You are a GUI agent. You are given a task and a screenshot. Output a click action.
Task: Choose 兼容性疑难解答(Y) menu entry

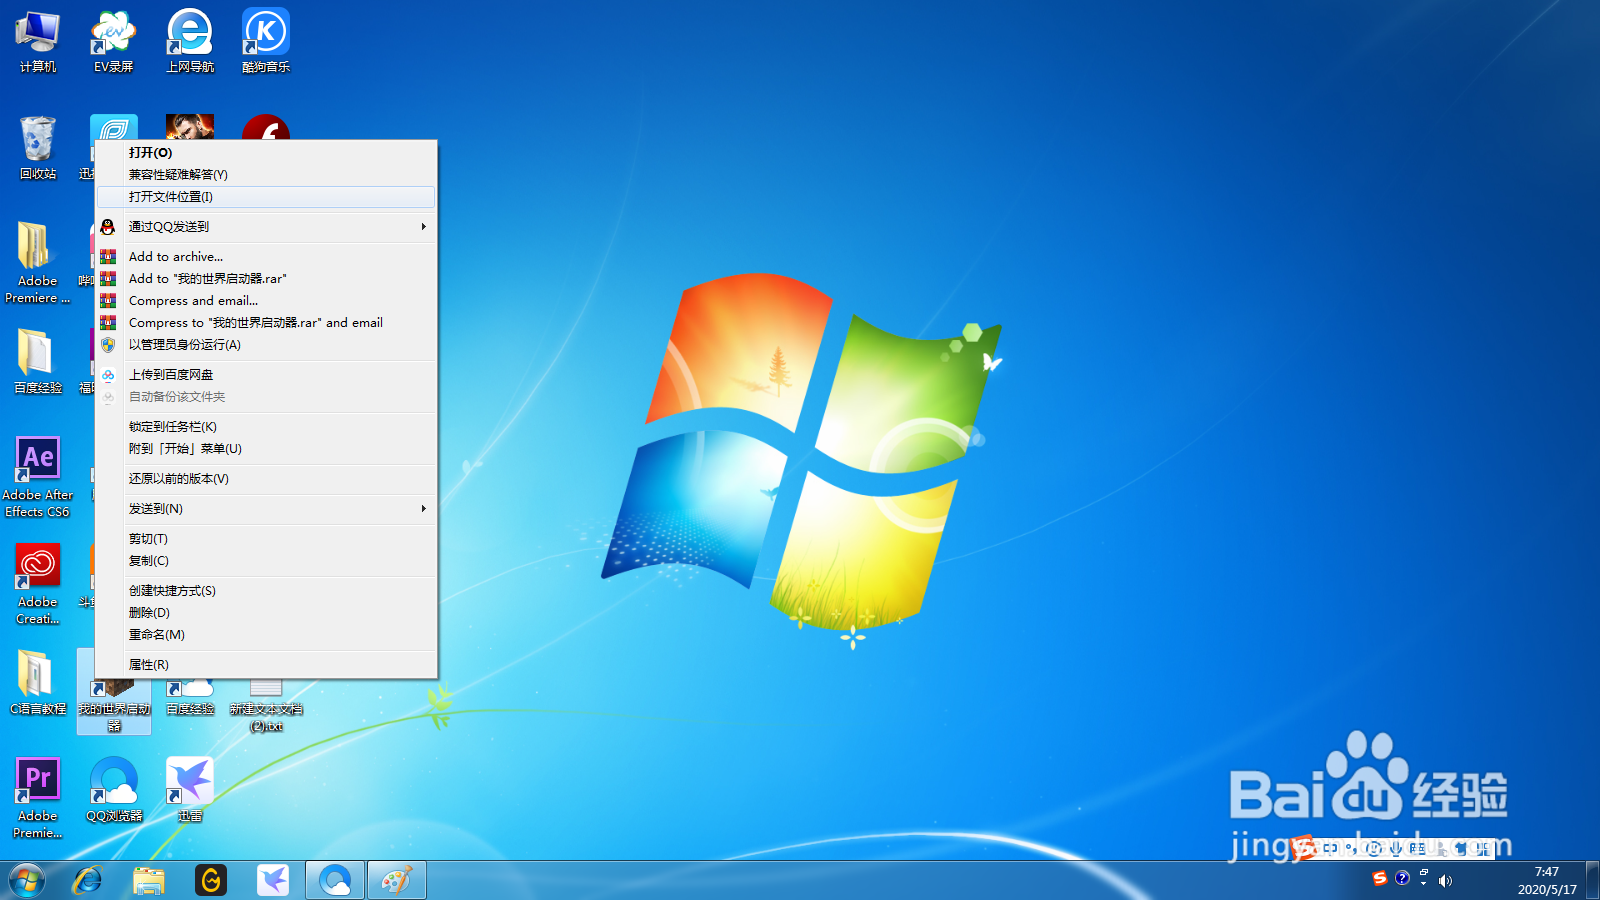coord(266,175)
